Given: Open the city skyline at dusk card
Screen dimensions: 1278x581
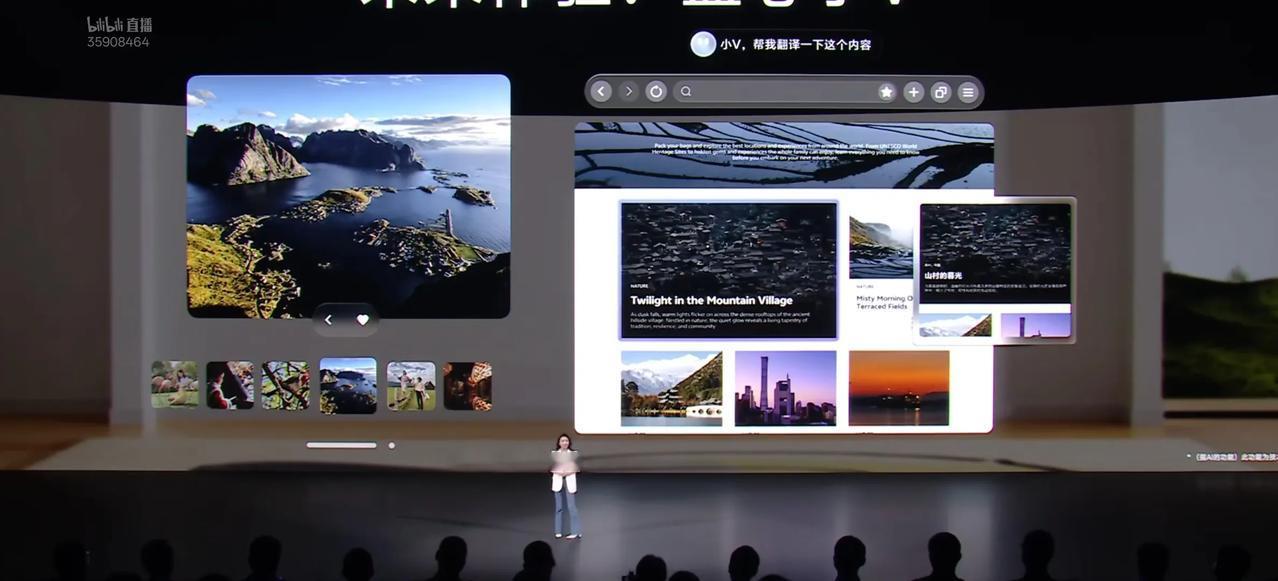Looking at the screenshot, I should coord(786,388).
